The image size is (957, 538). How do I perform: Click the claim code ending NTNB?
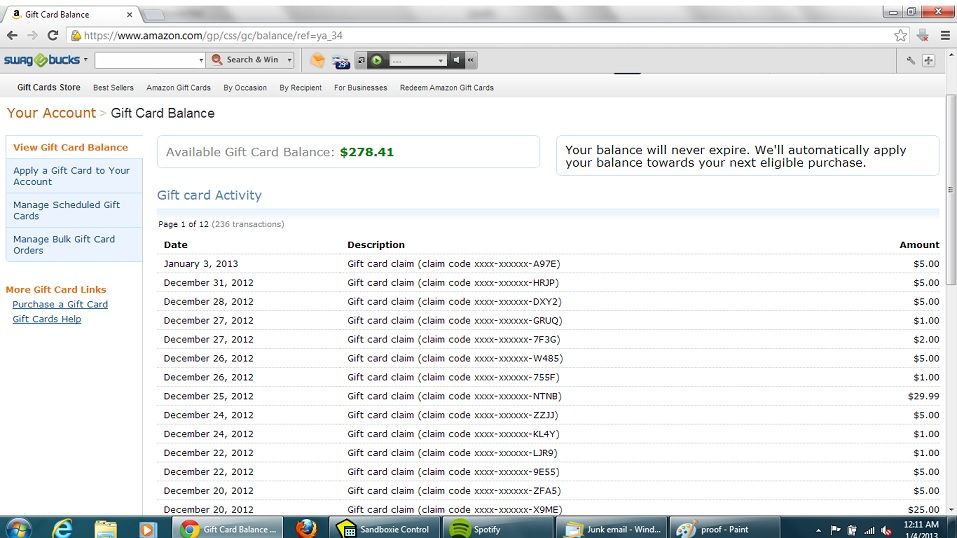pyautogui.click(x=454, y=396)
